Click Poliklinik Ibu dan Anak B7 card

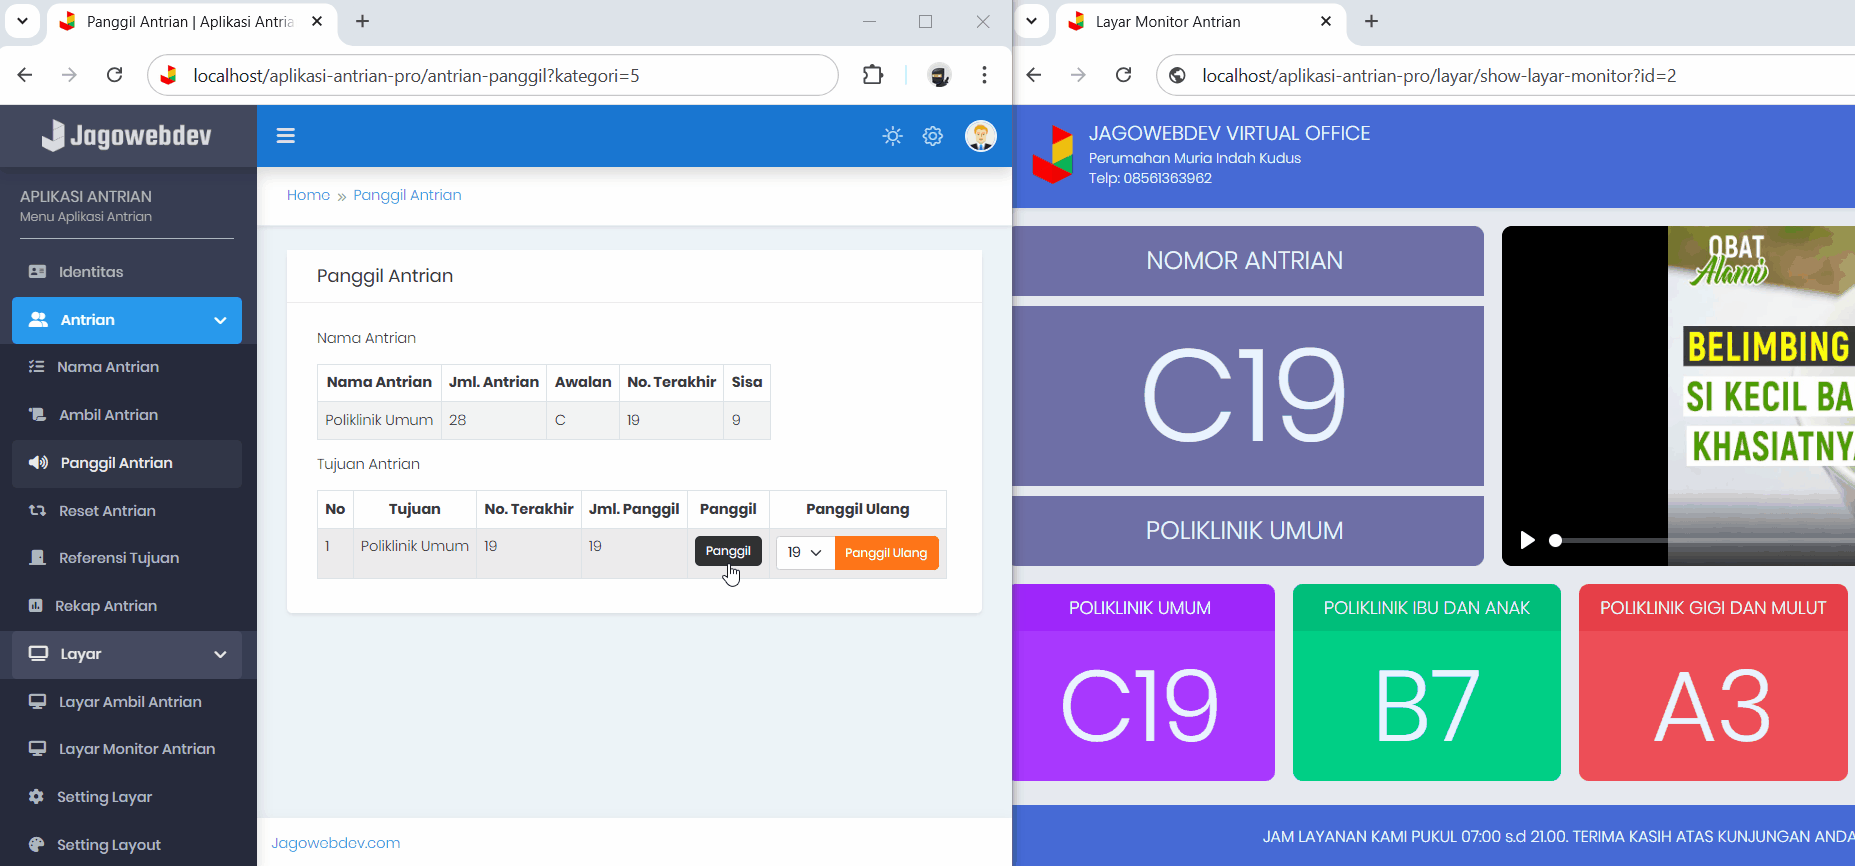(x=1427, y=682)
